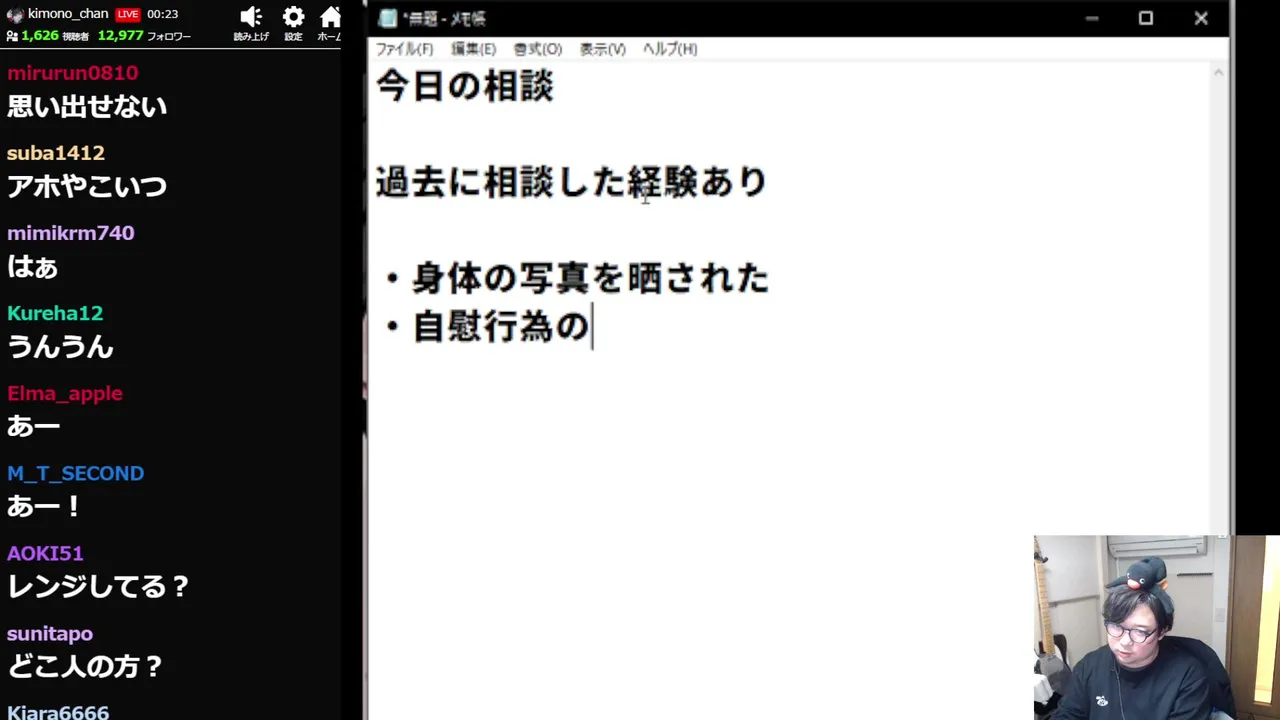Click the stream timer 00:23
Viewport: 1280px width, 720px height.
click(162, 14)
